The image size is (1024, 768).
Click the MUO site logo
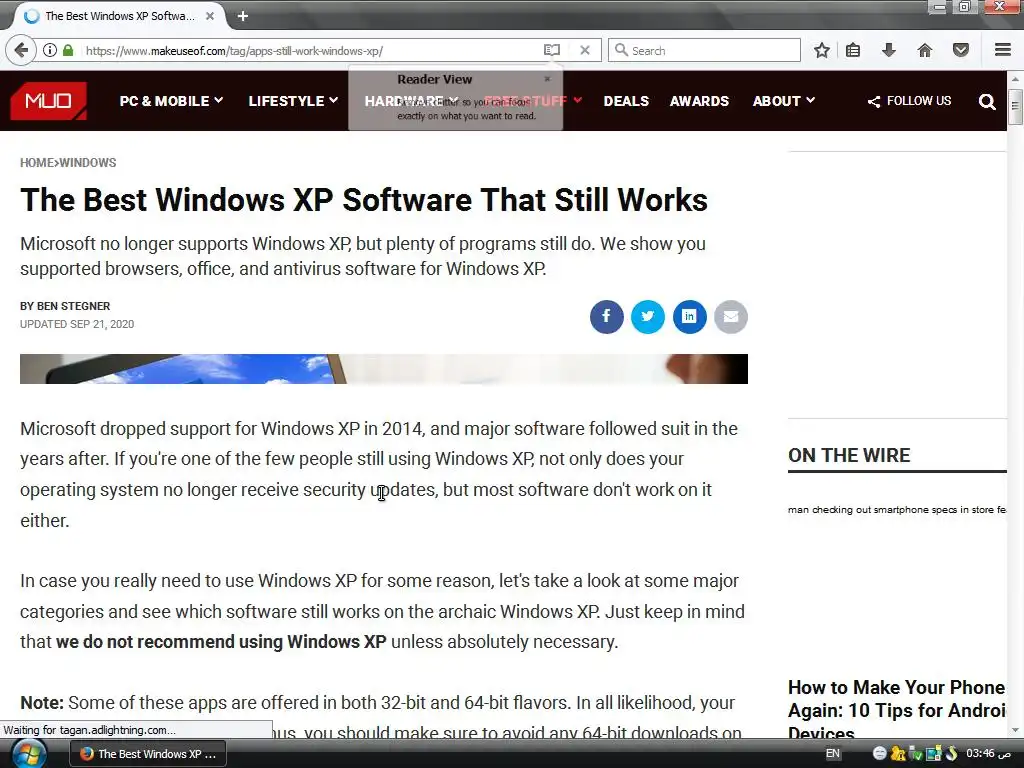(x=48, y=101)
